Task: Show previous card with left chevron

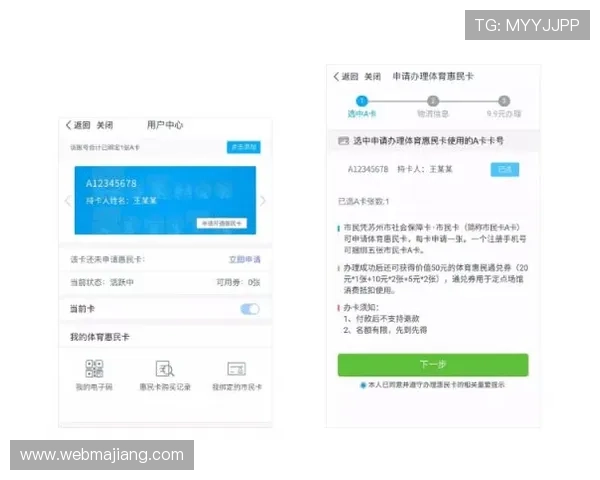Action: 68,201
